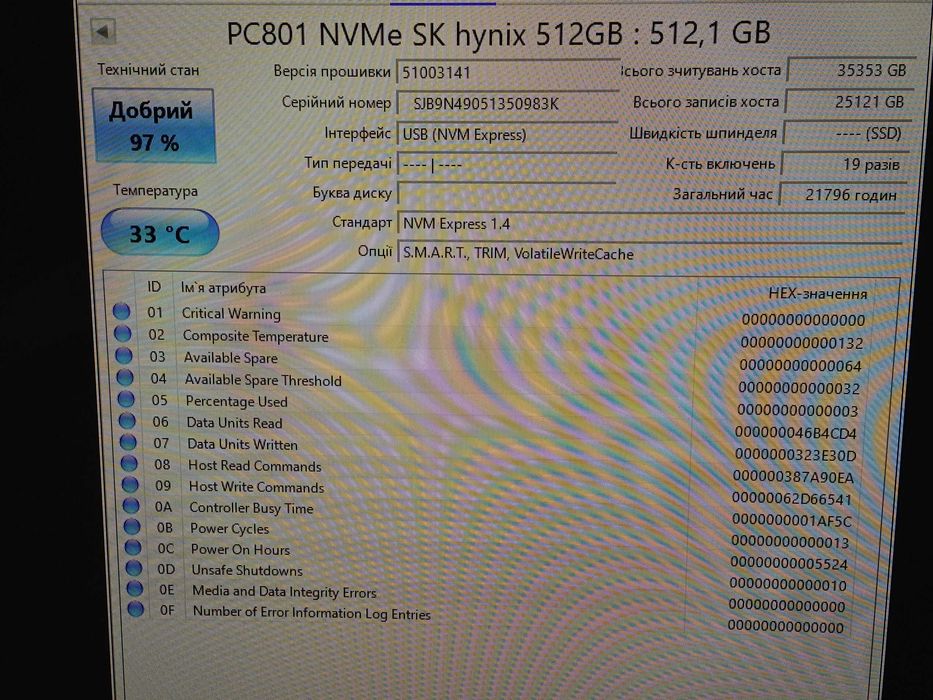Viewport: 933px width, 700px height.
Task: Click the ID column header
Action: 154,287
